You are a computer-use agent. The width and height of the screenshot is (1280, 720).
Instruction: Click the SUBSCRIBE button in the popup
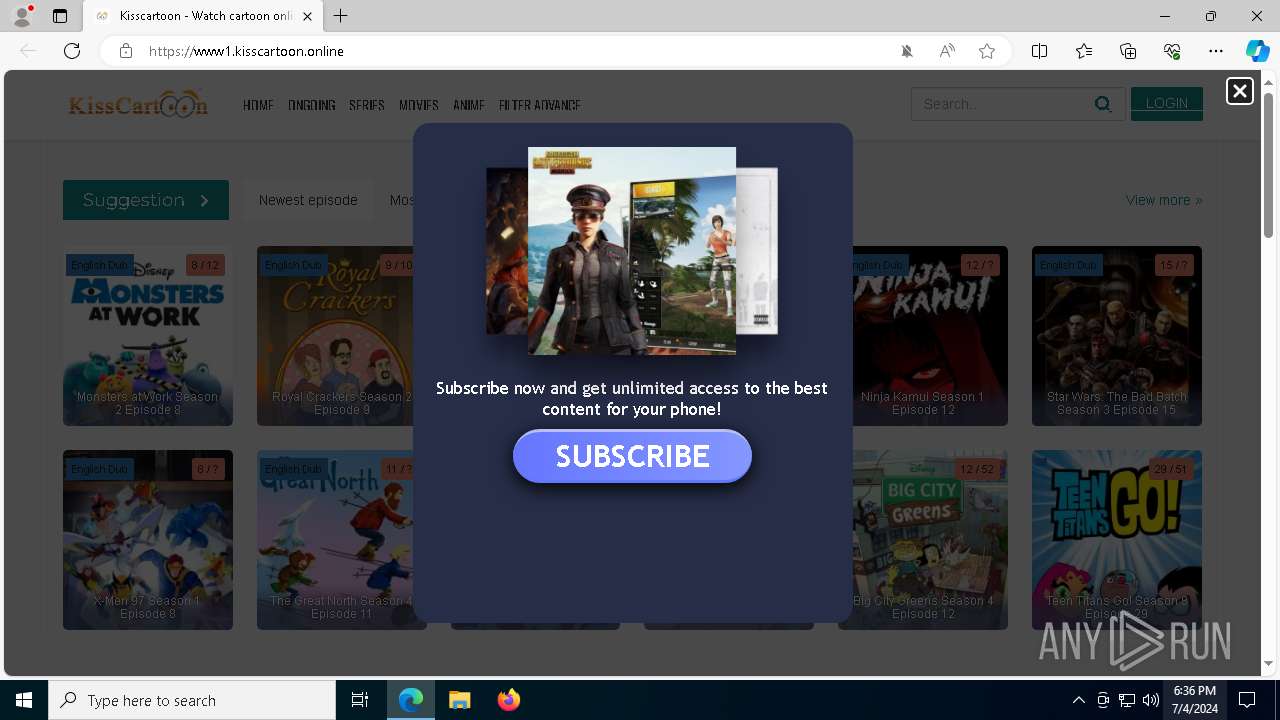[x=632, y=456]
